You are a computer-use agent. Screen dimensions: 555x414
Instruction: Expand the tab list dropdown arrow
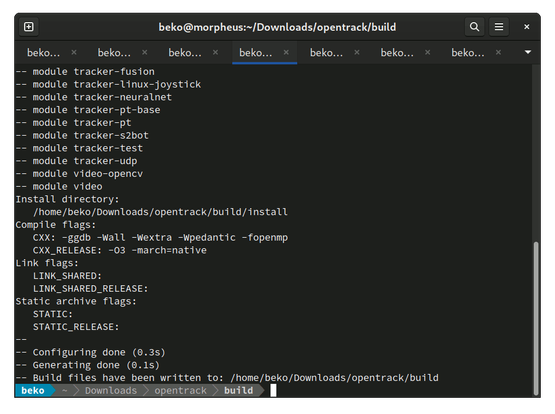(528, 52)
